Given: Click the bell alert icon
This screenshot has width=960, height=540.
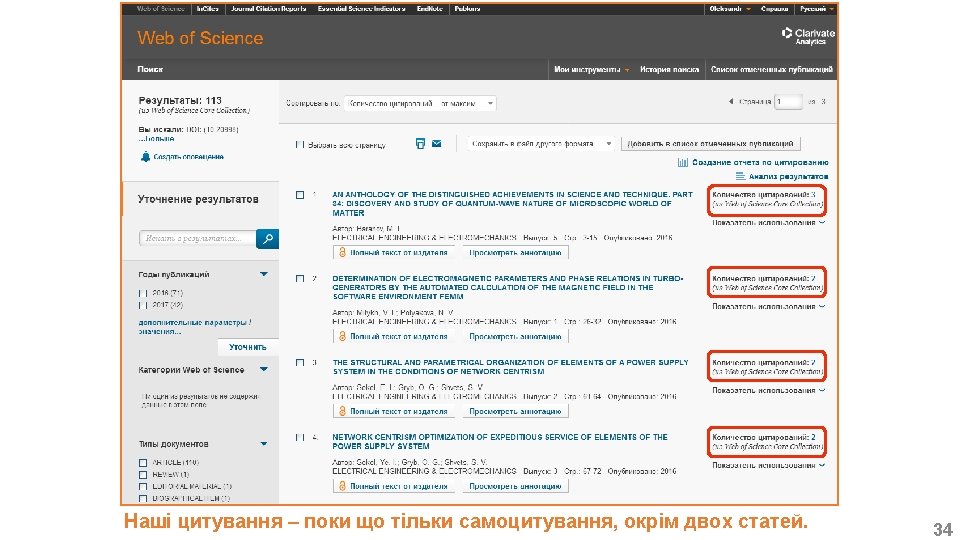Looking at the screenshot, I should click(x=145, y=157).
